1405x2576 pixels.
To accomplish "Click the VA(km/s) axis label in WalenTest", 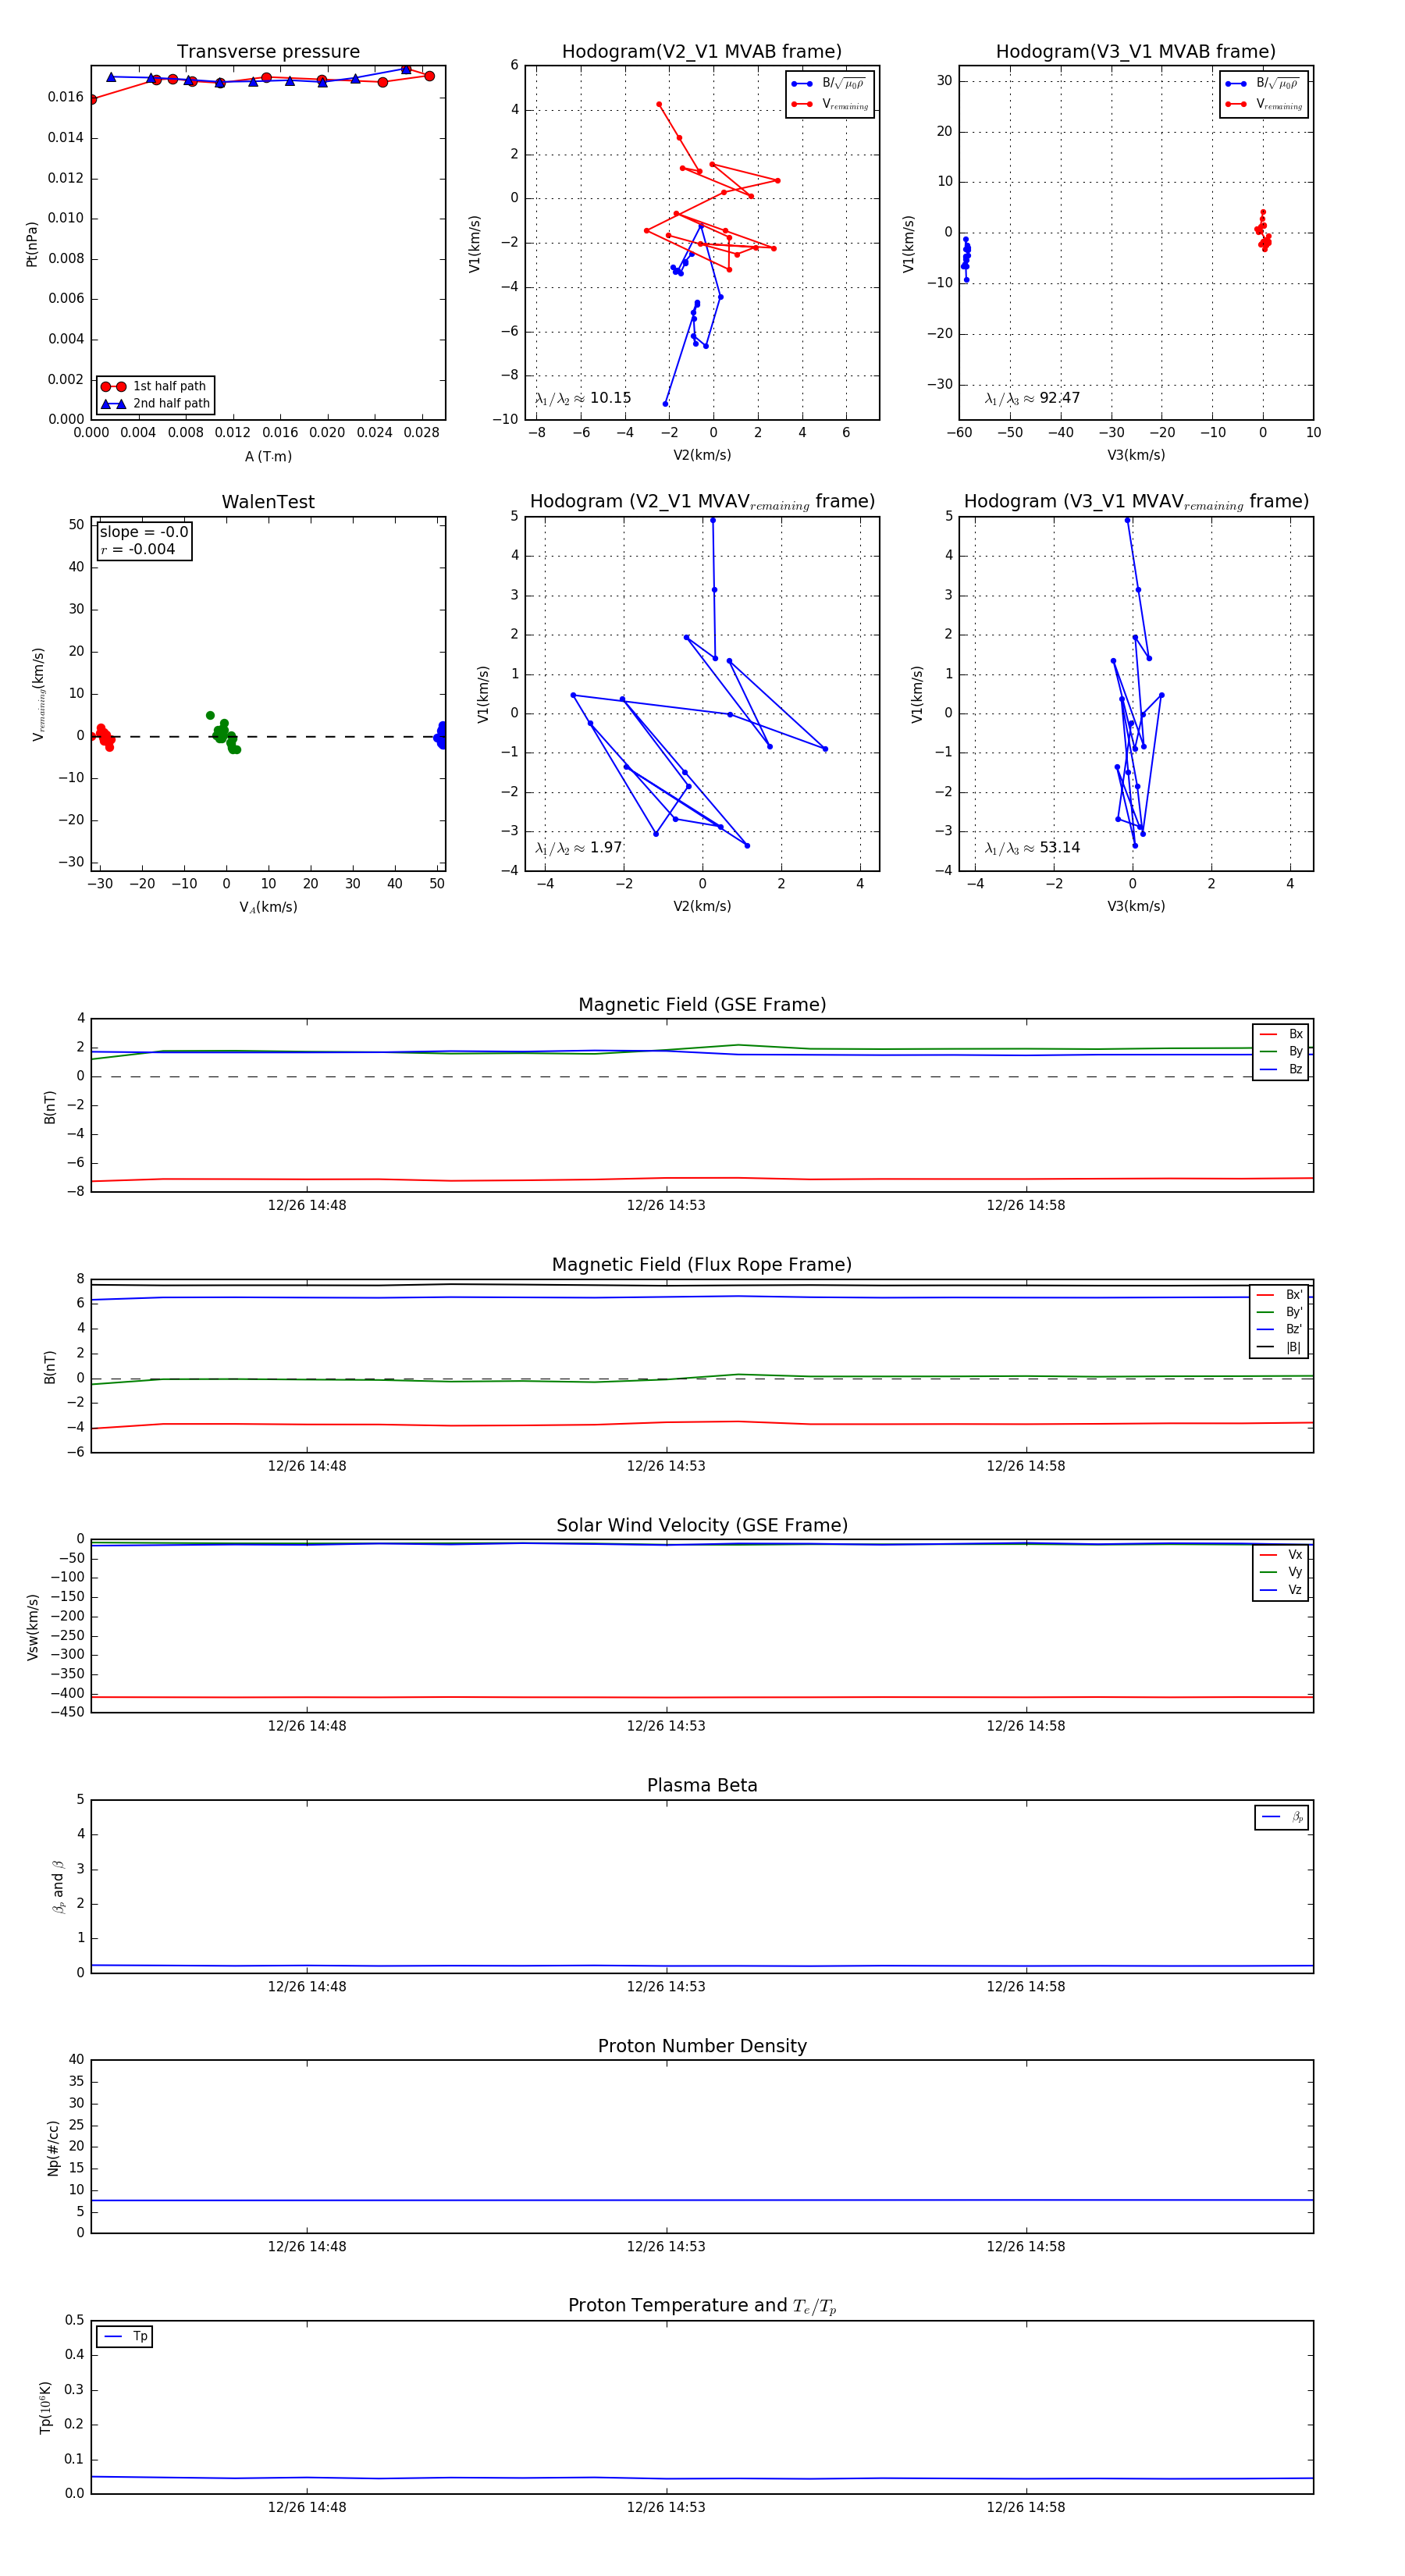I will click(268, 907).
